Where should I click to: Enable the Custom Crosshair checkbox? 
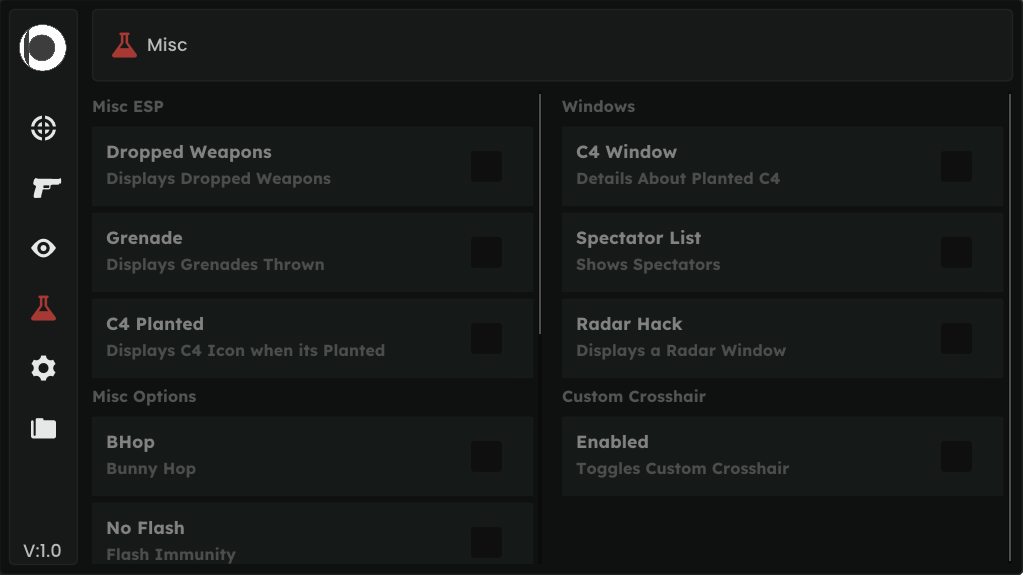[956, 457]
